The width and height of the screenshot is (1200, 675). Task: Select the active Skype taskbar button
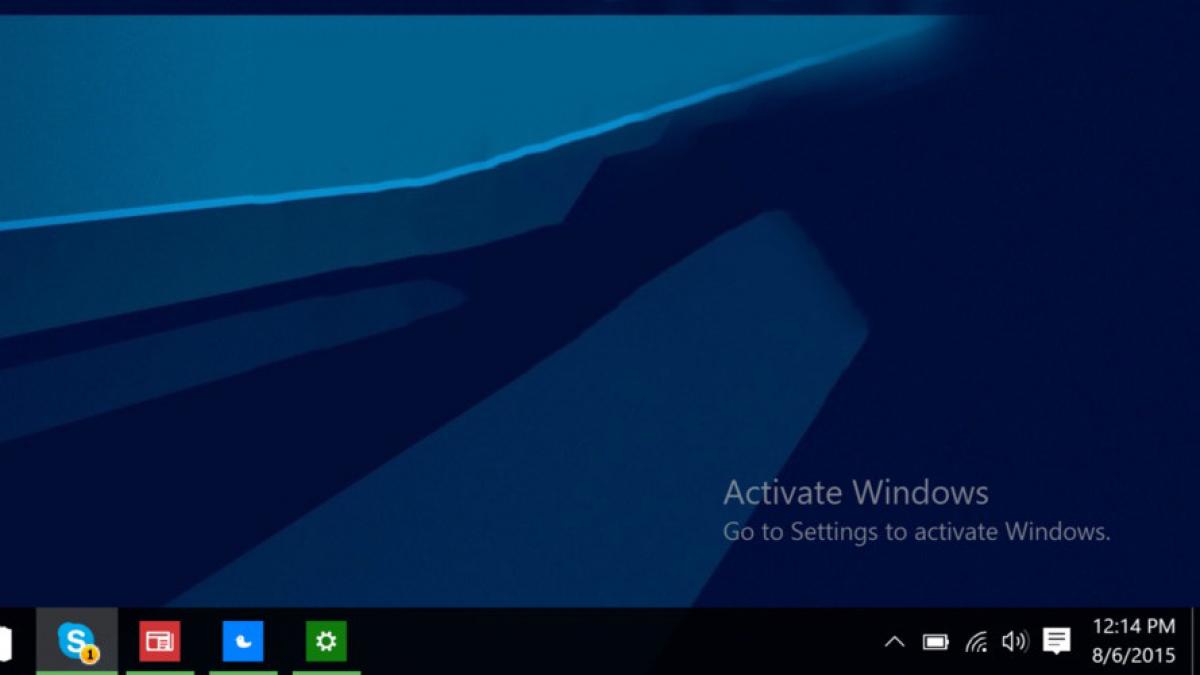[x=78, y=642]
